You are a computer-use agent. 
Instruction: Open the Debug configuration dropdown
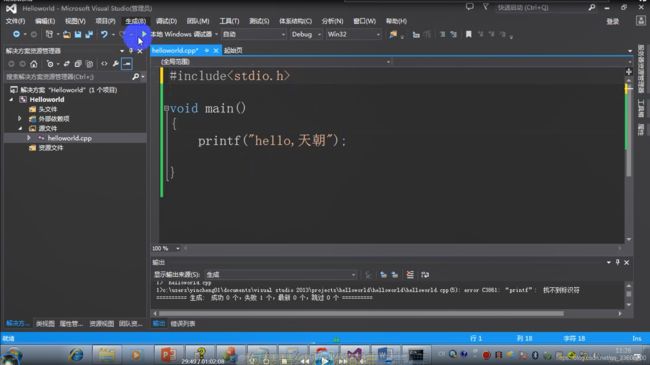306,34
